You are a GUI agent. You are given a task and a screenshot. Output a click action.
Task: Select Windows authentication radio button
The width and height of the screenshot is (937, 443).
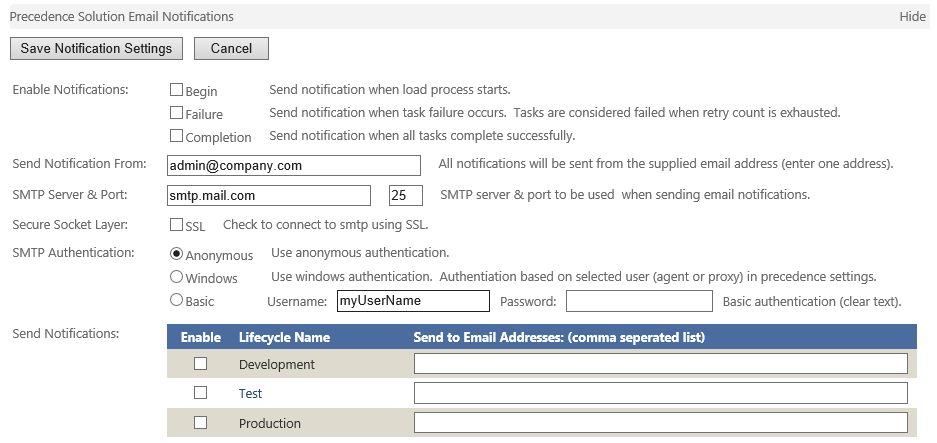[176, 277]
